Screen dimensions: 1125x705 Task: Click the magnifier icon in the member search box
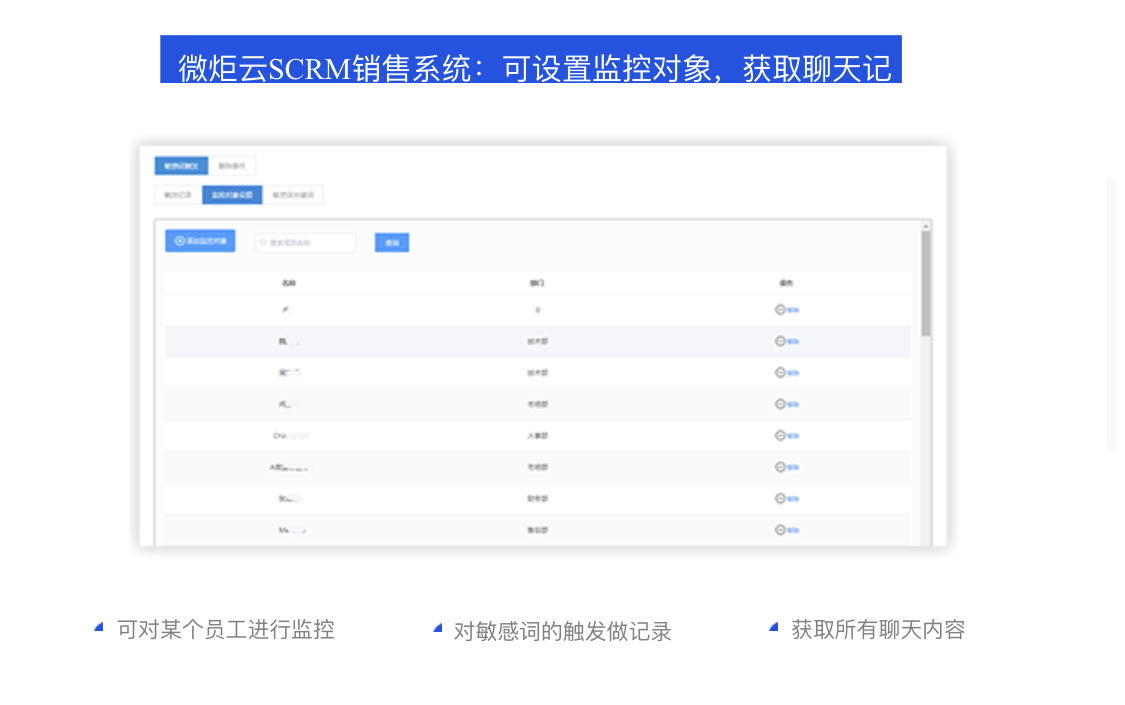[263, 242]
